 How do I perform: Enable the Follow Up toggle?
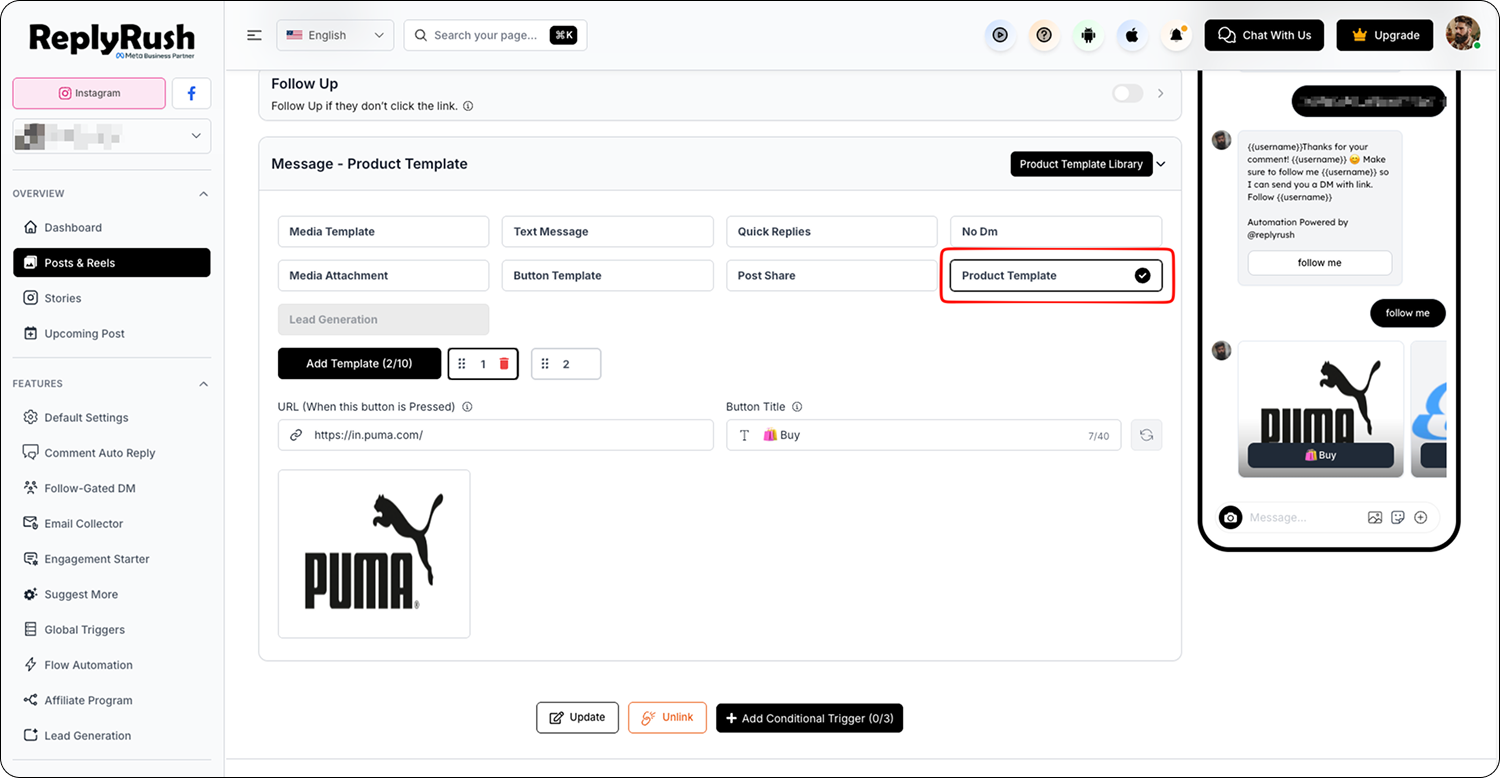click(1127, 93)
